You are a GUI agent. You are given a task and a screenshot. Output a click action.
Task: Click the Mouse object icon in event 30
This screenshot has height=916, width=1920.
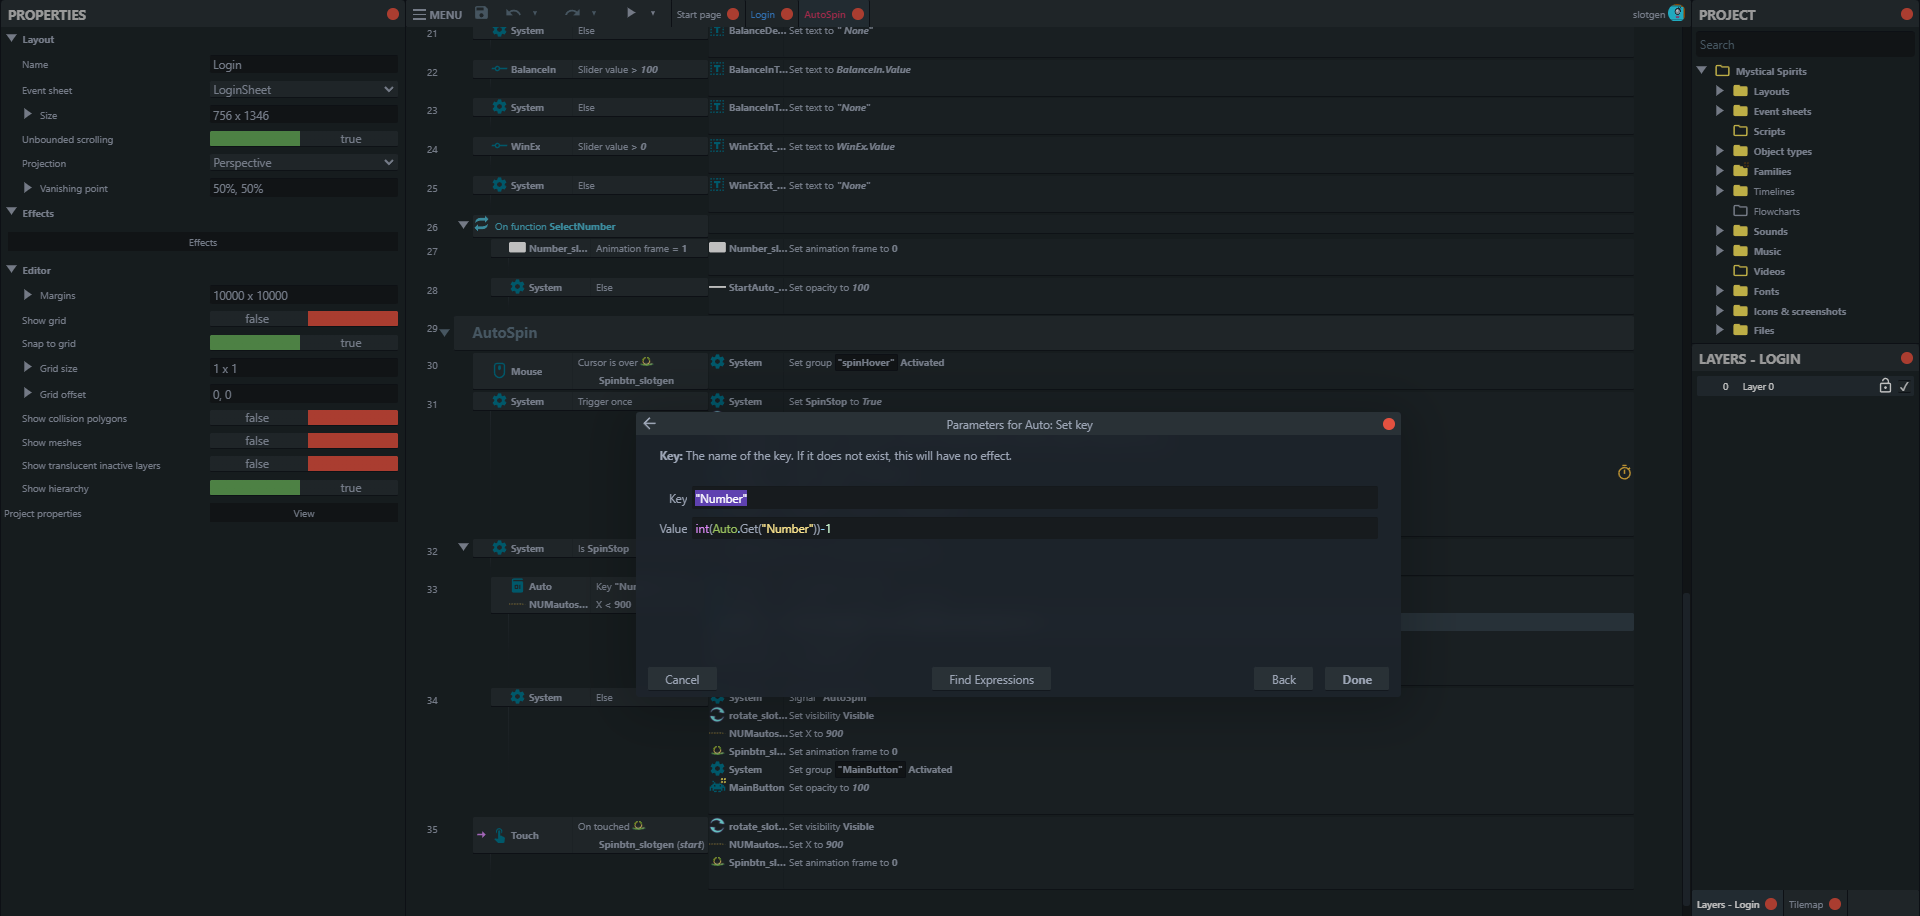[x=499, y=371]
